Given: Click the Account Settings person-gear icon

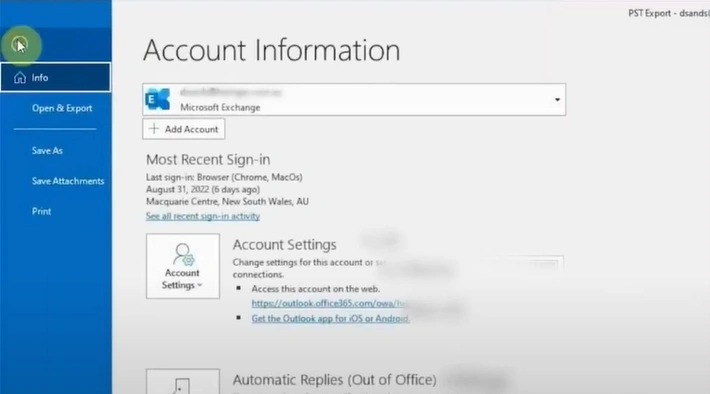Looking at the screenshot, I should [183, 255].
